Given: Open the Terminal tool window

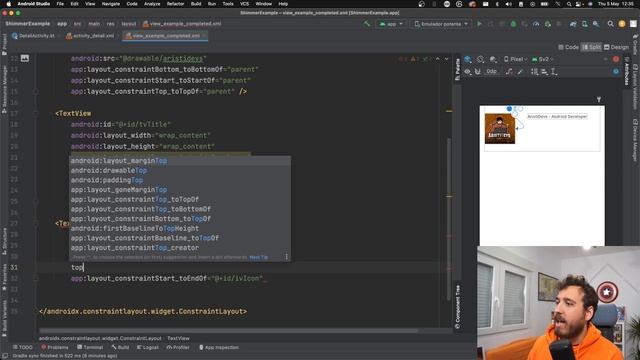Looking at the screenshot, I should [x=90, y=347].
